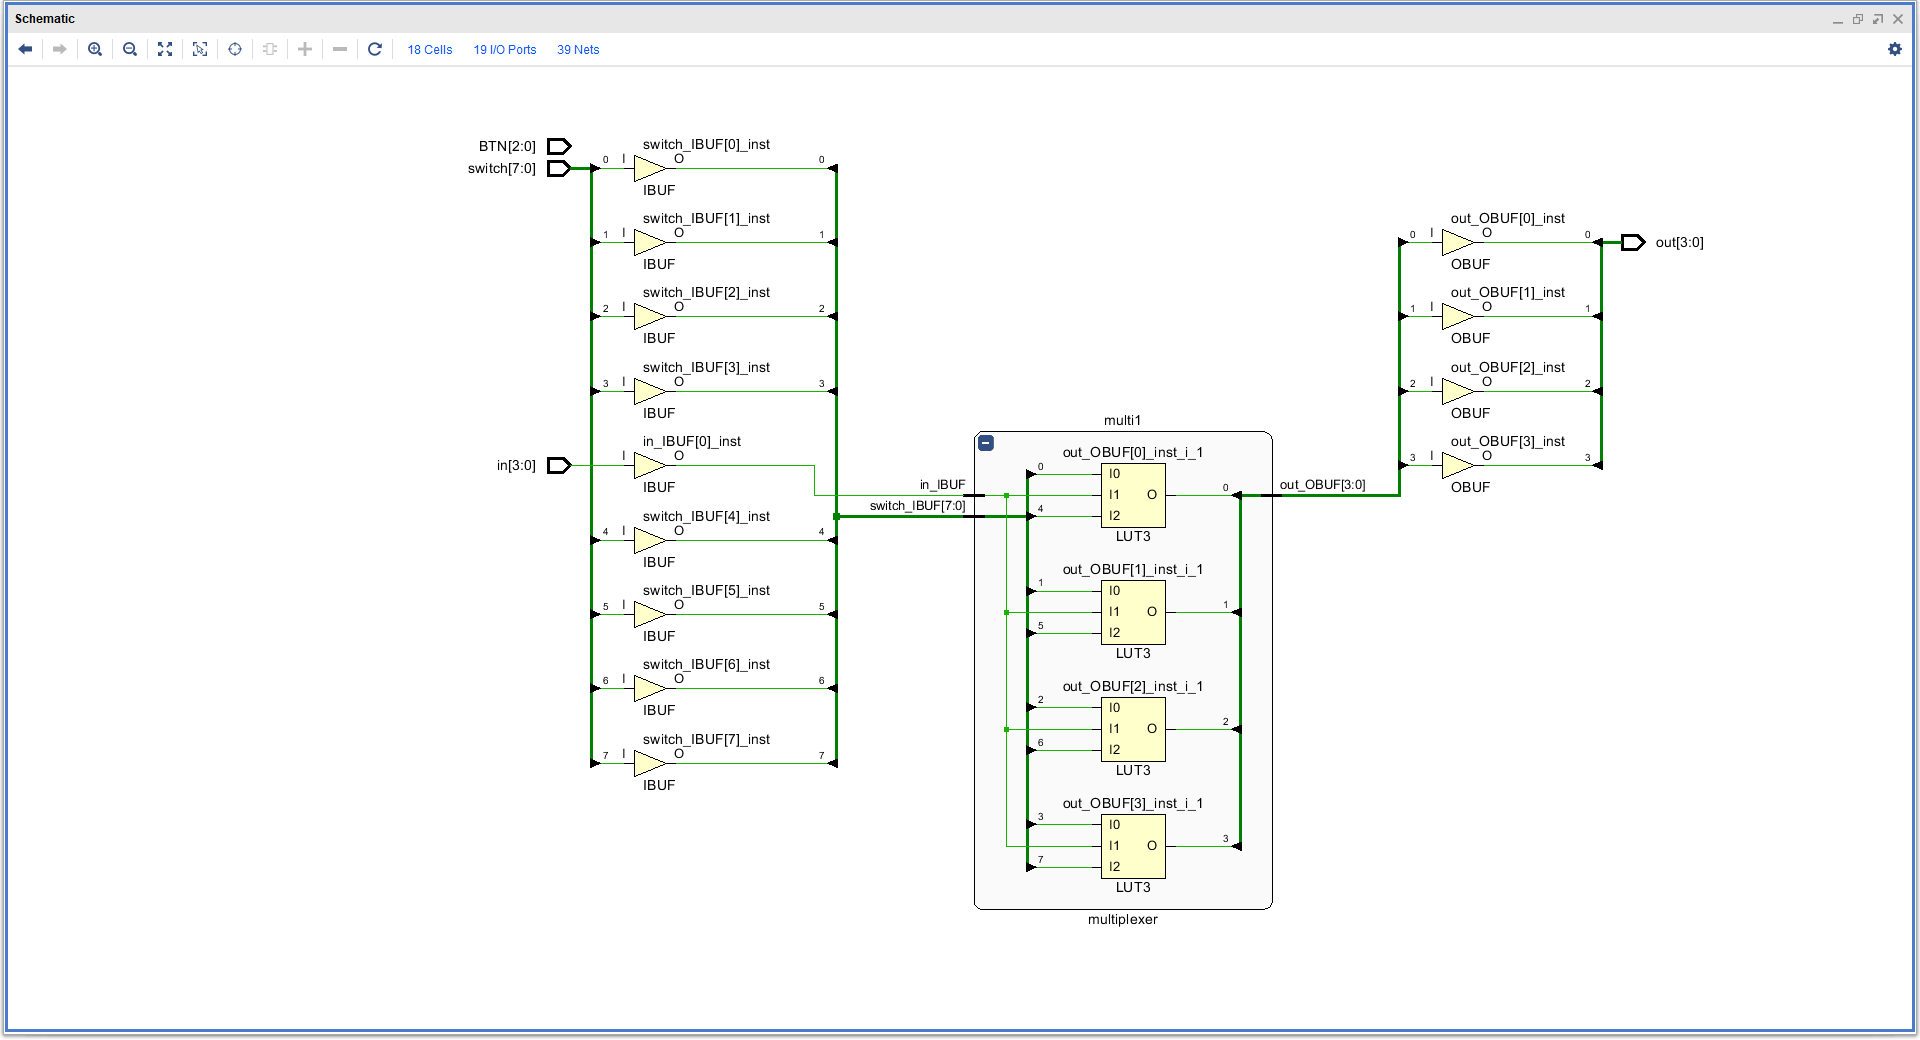Click the Schematic panel title
The width and height of the screenshot is (1920, 1040).
click(45, 19)
